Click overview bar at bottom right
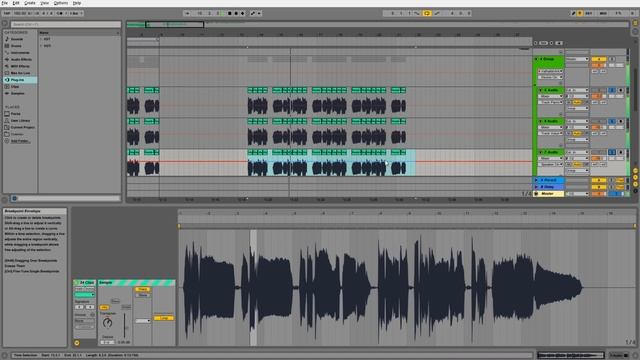The height and width of the screenshot is (360, 640). click(570, 355)
